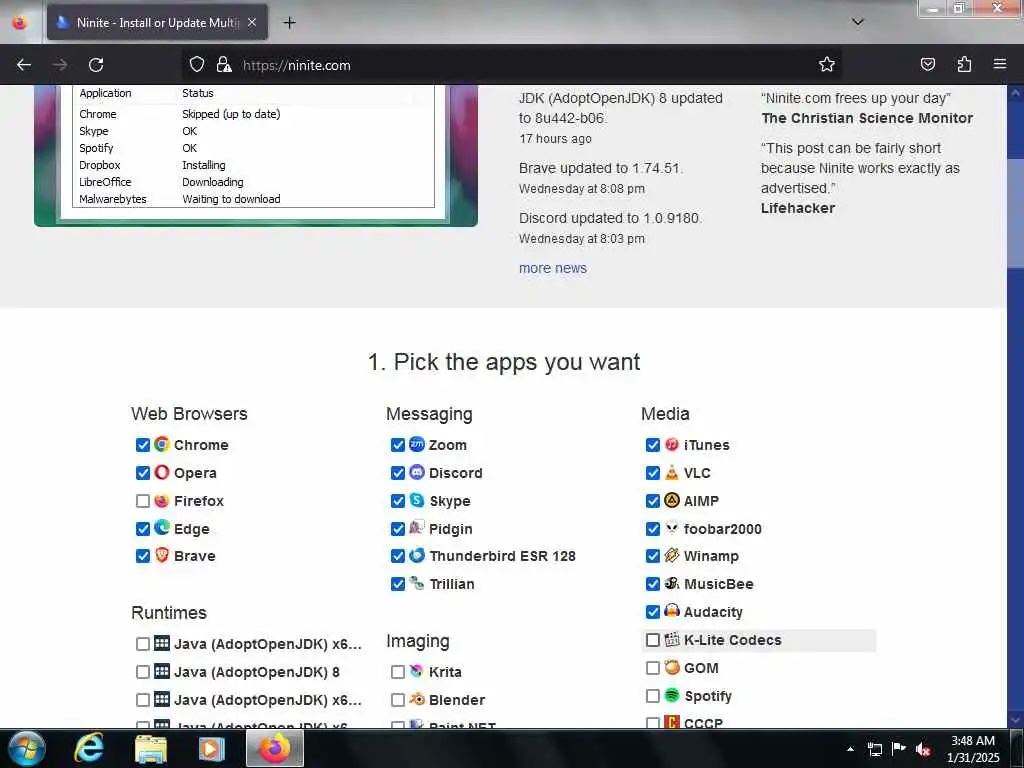The width and height of the screenshot is (1024, 768).
Task: Uncheck the Chrome checkbox
Action: point(142,445)
